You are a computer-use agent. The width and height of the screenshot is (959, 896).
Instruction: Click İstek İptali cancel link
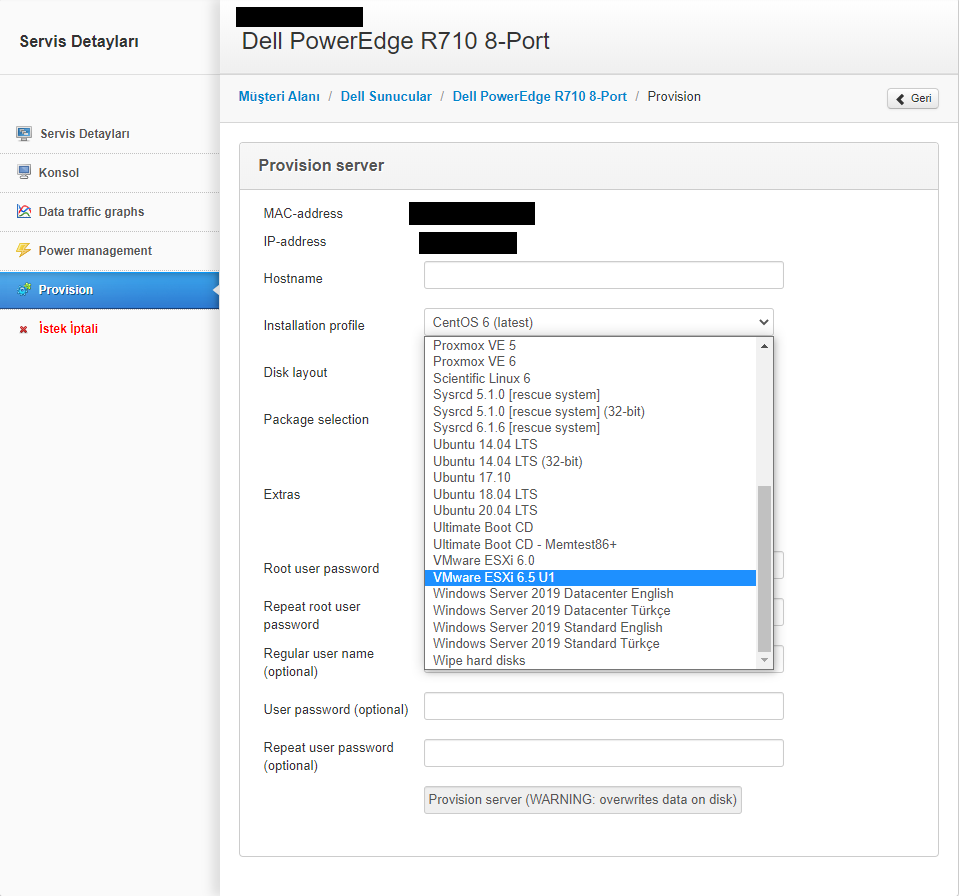[x=68, y=328]
